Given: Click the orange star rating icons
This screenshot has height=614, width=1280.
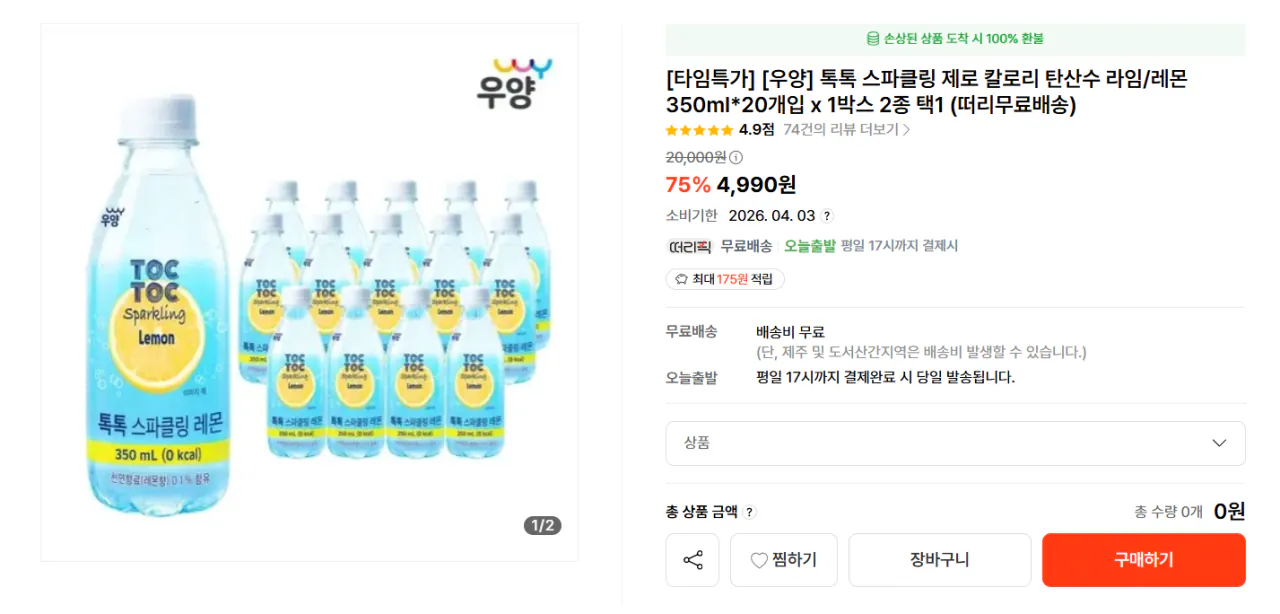Looking at the screenshot, I should (x=695, y=130).
